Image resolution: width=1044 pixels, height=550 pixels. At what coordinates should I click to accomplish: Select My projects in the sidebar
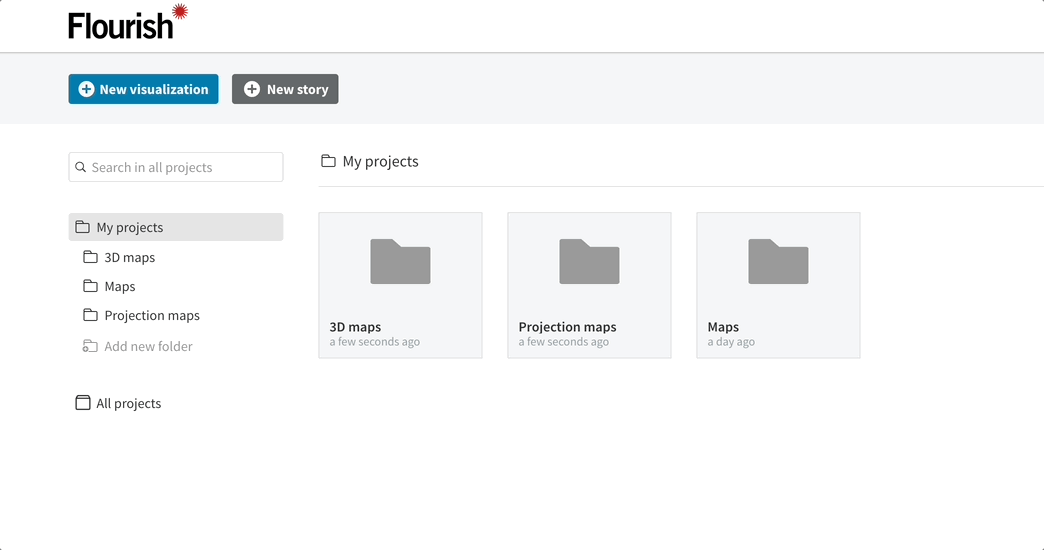pyautogui.click(x=176, y=227)
